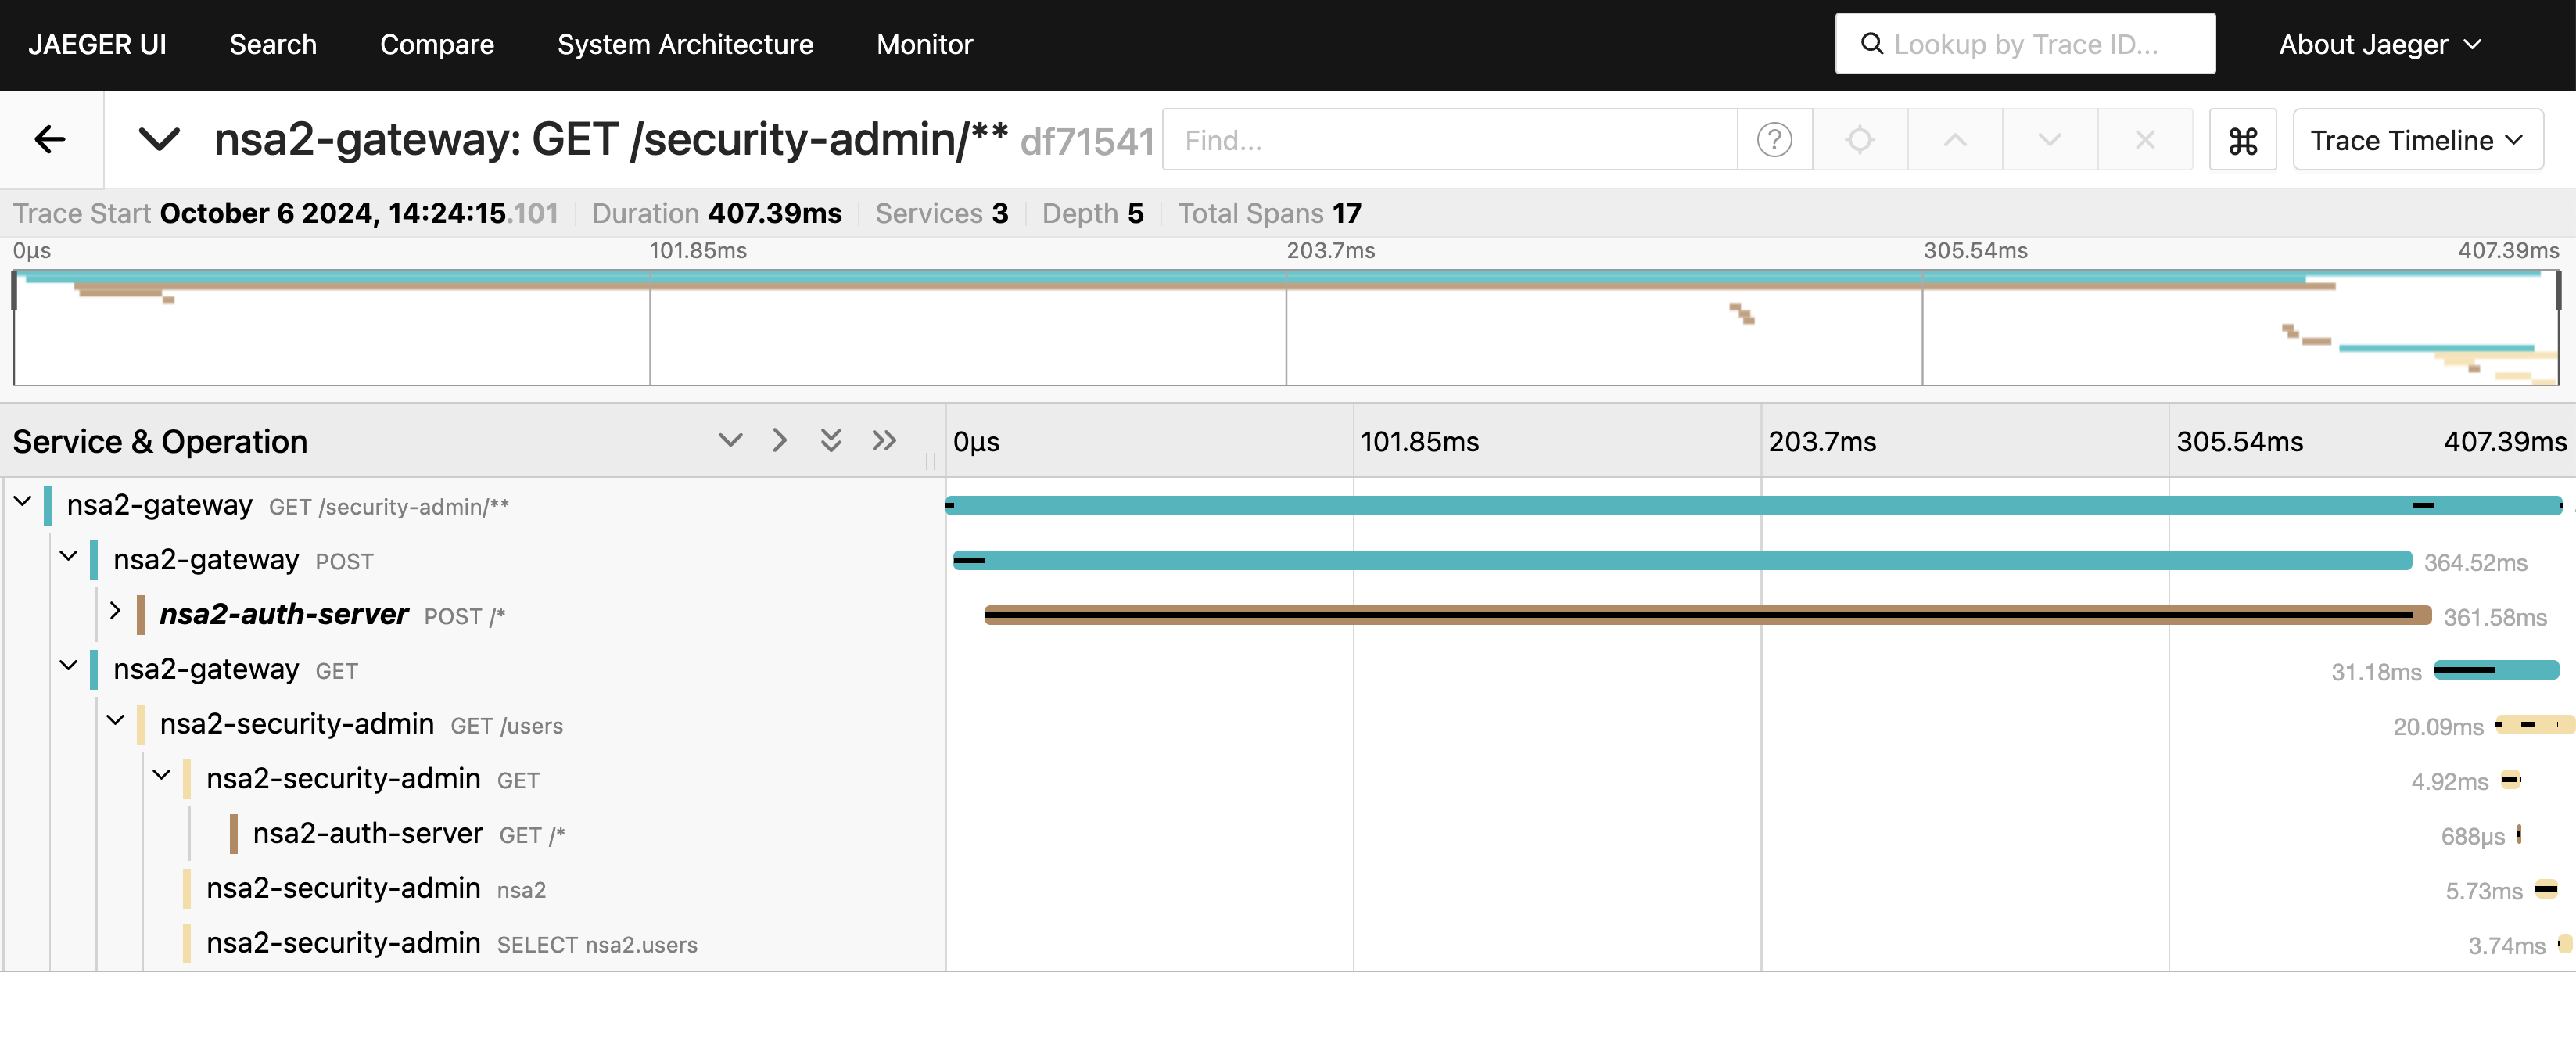Expand one level of spans chevron down
The image size is (2576, 1037).
[x=730, y=441]
